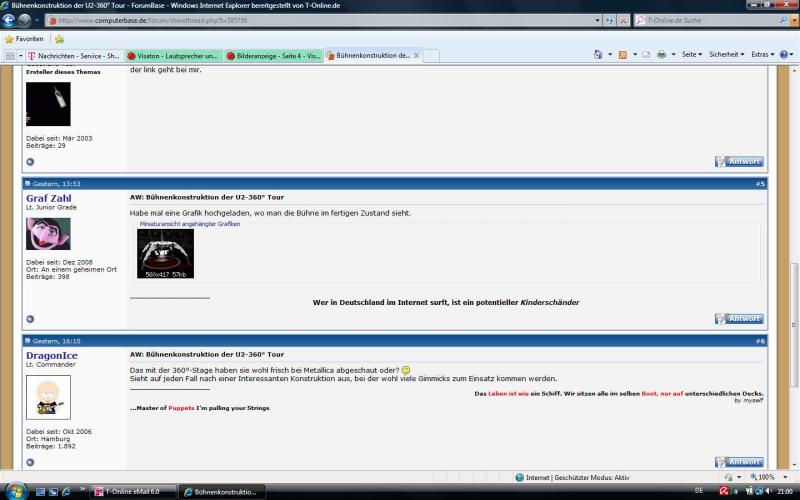Viewport: 800px width, 500px height.
Task: Open the Seite dropdown menu
Action: (691, 55)
